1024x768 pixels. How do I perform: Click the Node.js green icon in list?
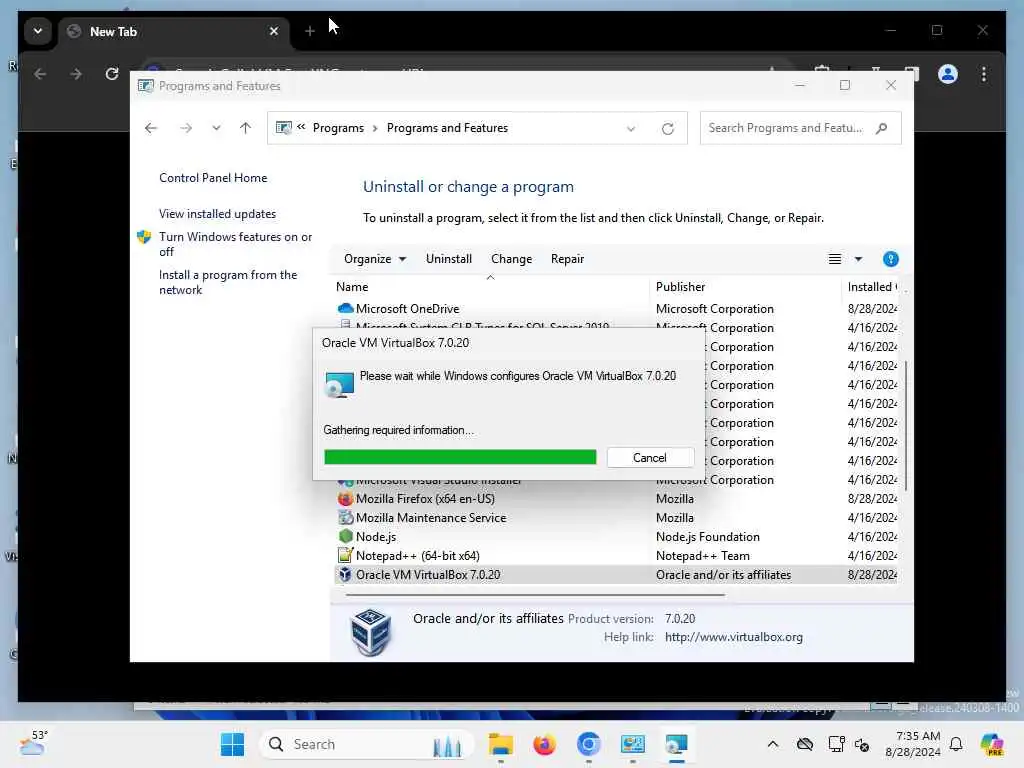pos(345,537)
